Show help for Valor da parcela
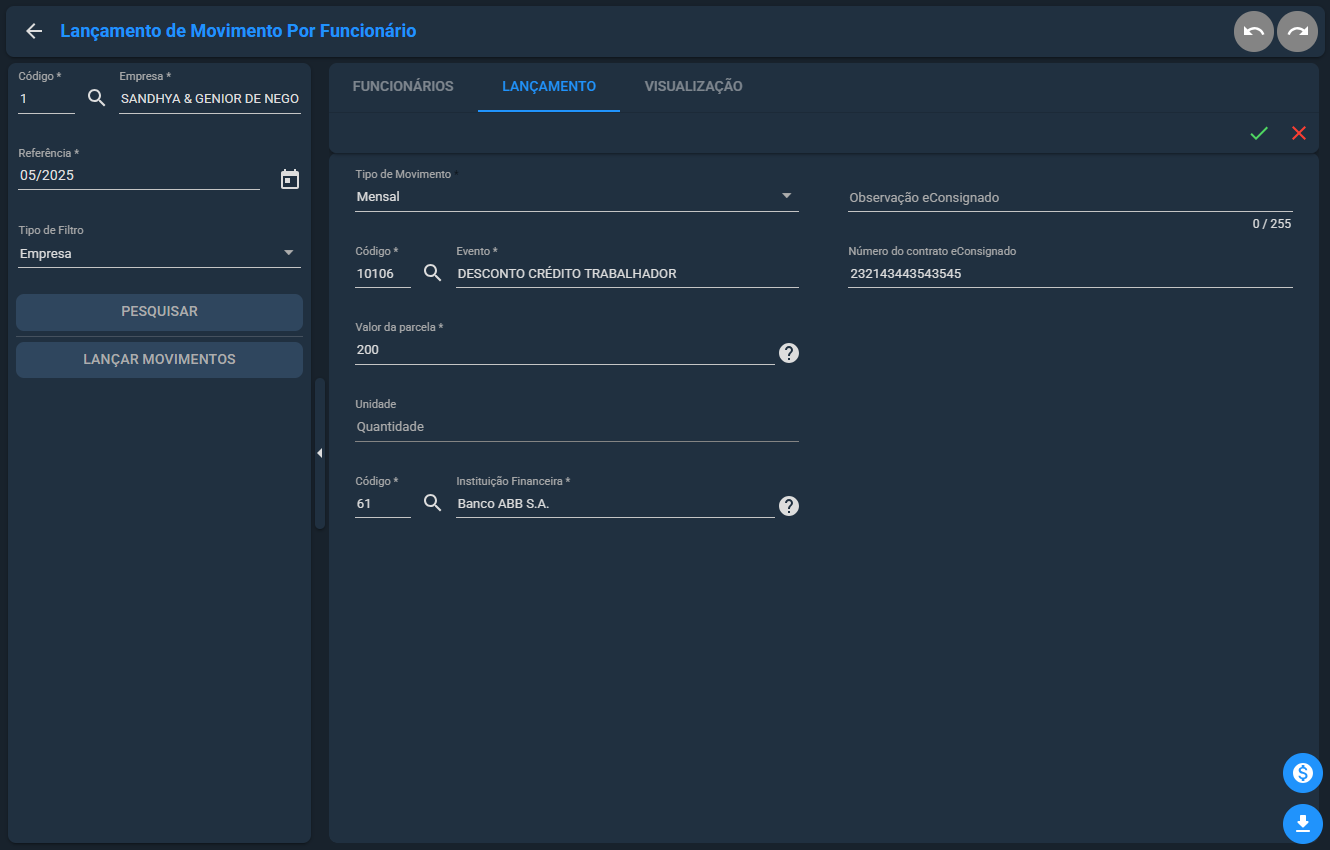This screenshot has height=850, width=1330. point(789,352)
